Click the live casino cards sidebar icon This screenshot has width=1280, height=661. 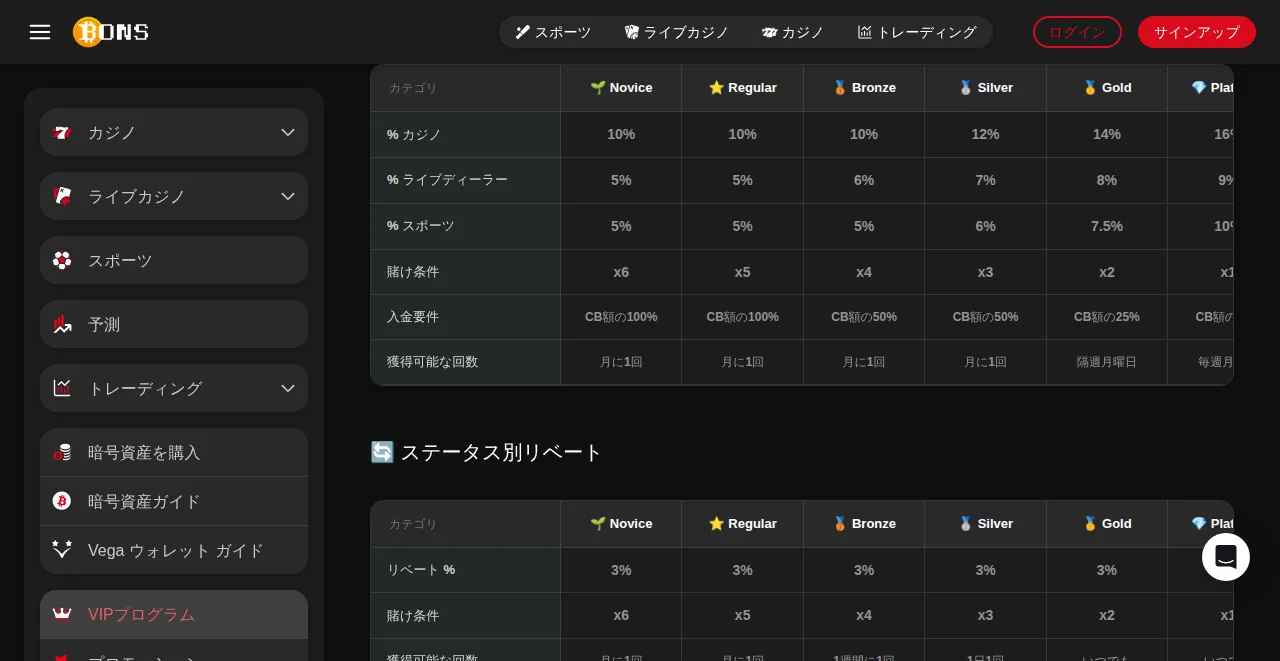tap(62, 196)
